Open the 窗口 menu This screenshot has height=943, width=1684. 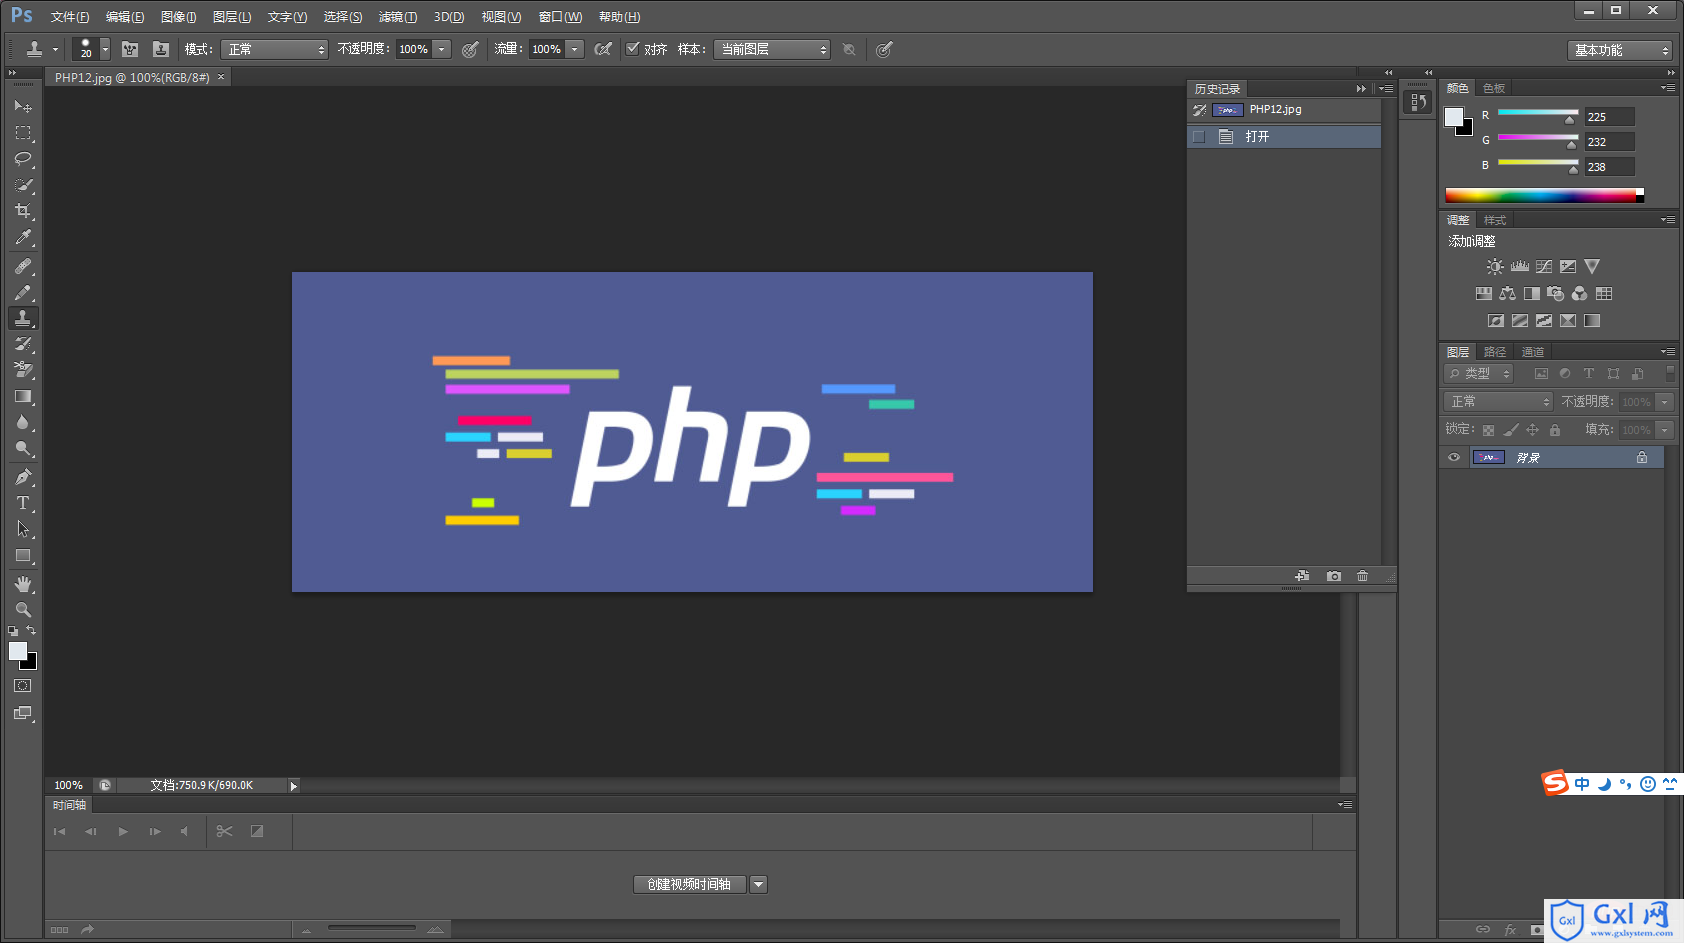560,17
